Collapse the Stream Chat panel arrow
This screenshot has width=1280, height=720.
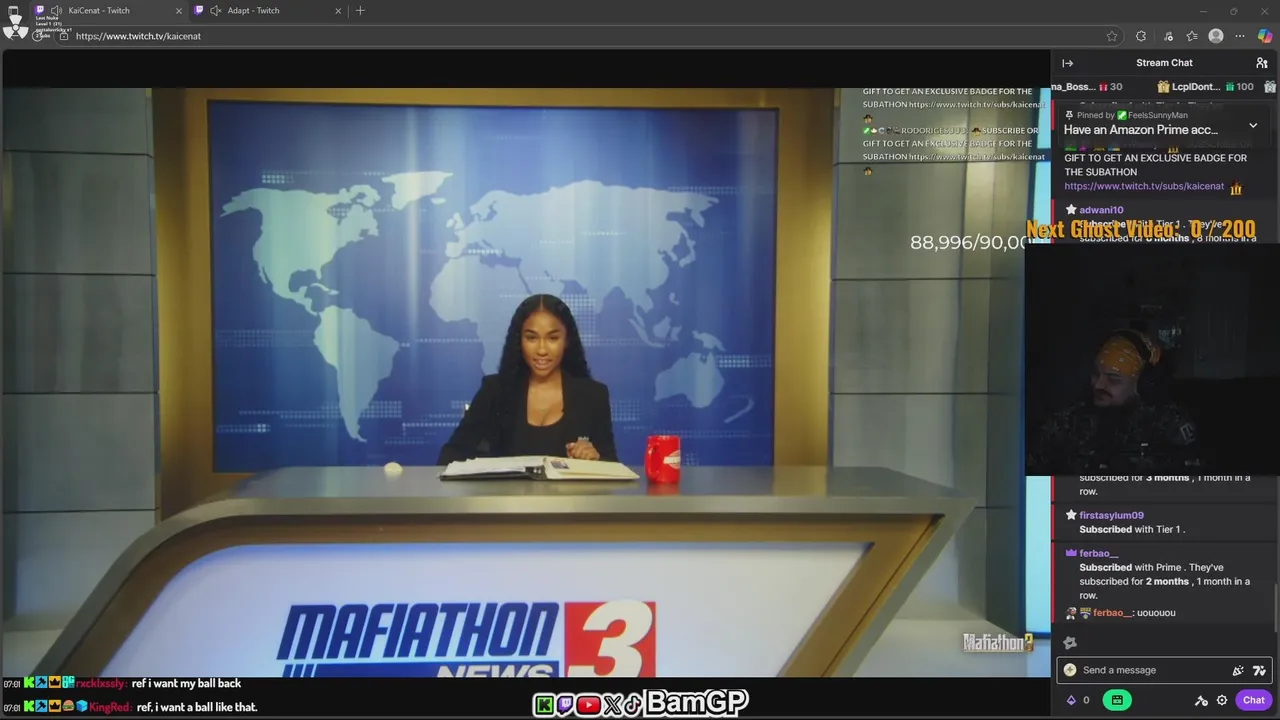[x=1068, y=63]
